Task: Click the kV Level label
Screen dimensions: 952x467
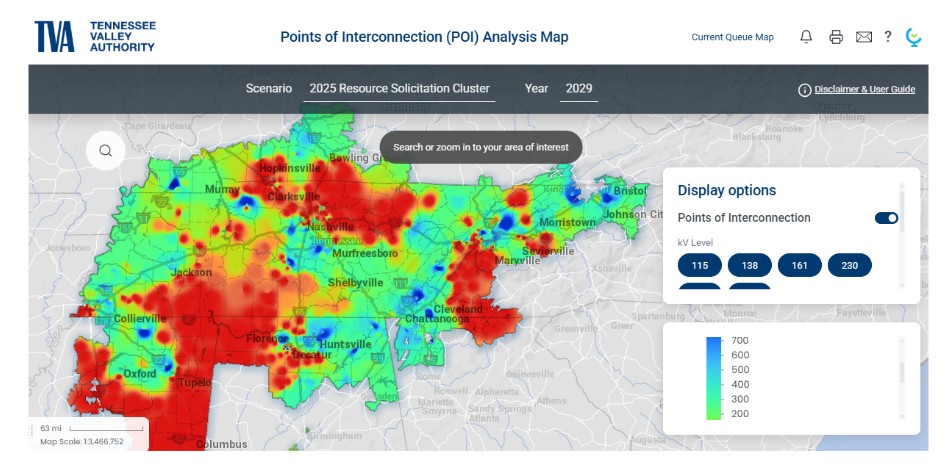Action: [x=695, y=243]
